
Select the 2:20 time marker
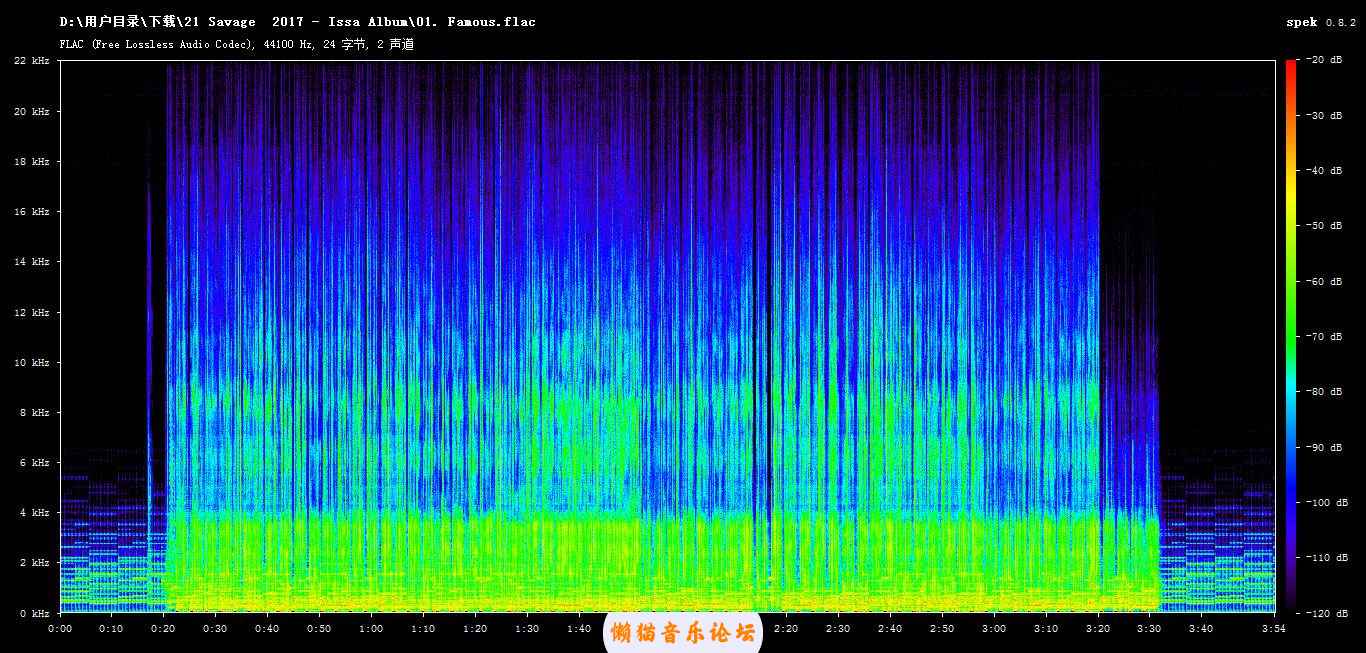pos(786,628)
